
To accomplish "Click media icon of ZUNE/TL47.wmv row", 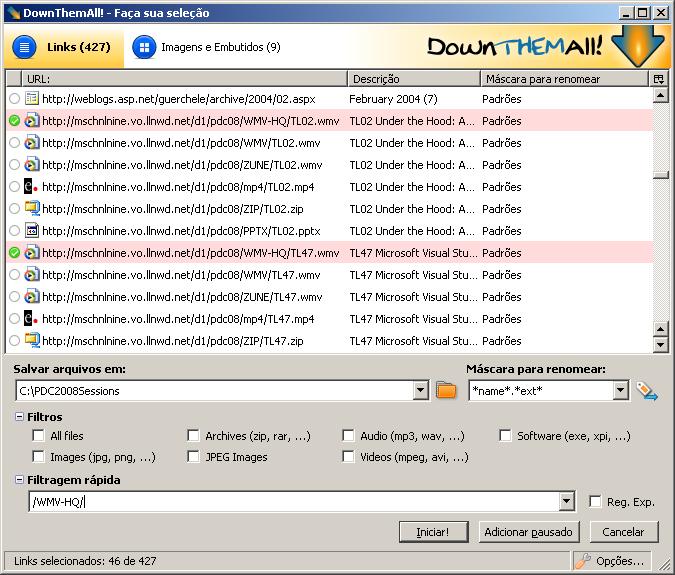I will 31,296.
